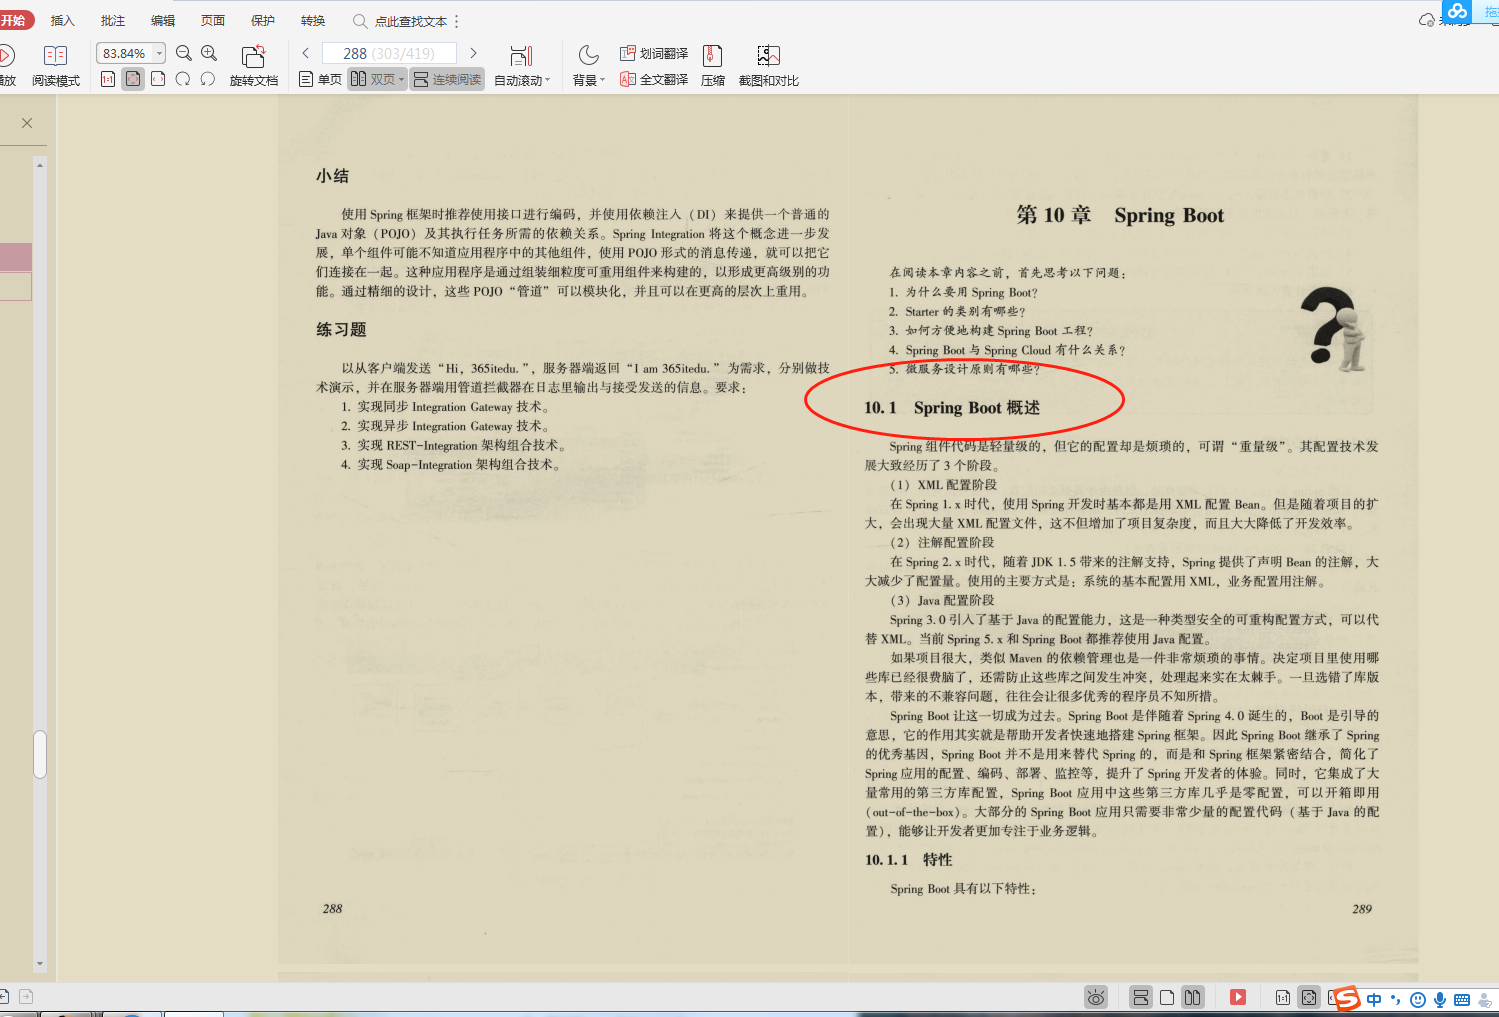Click the Sogou input method S icon
Viewport: 1499px width, 1017px height.
(1348, 997)
